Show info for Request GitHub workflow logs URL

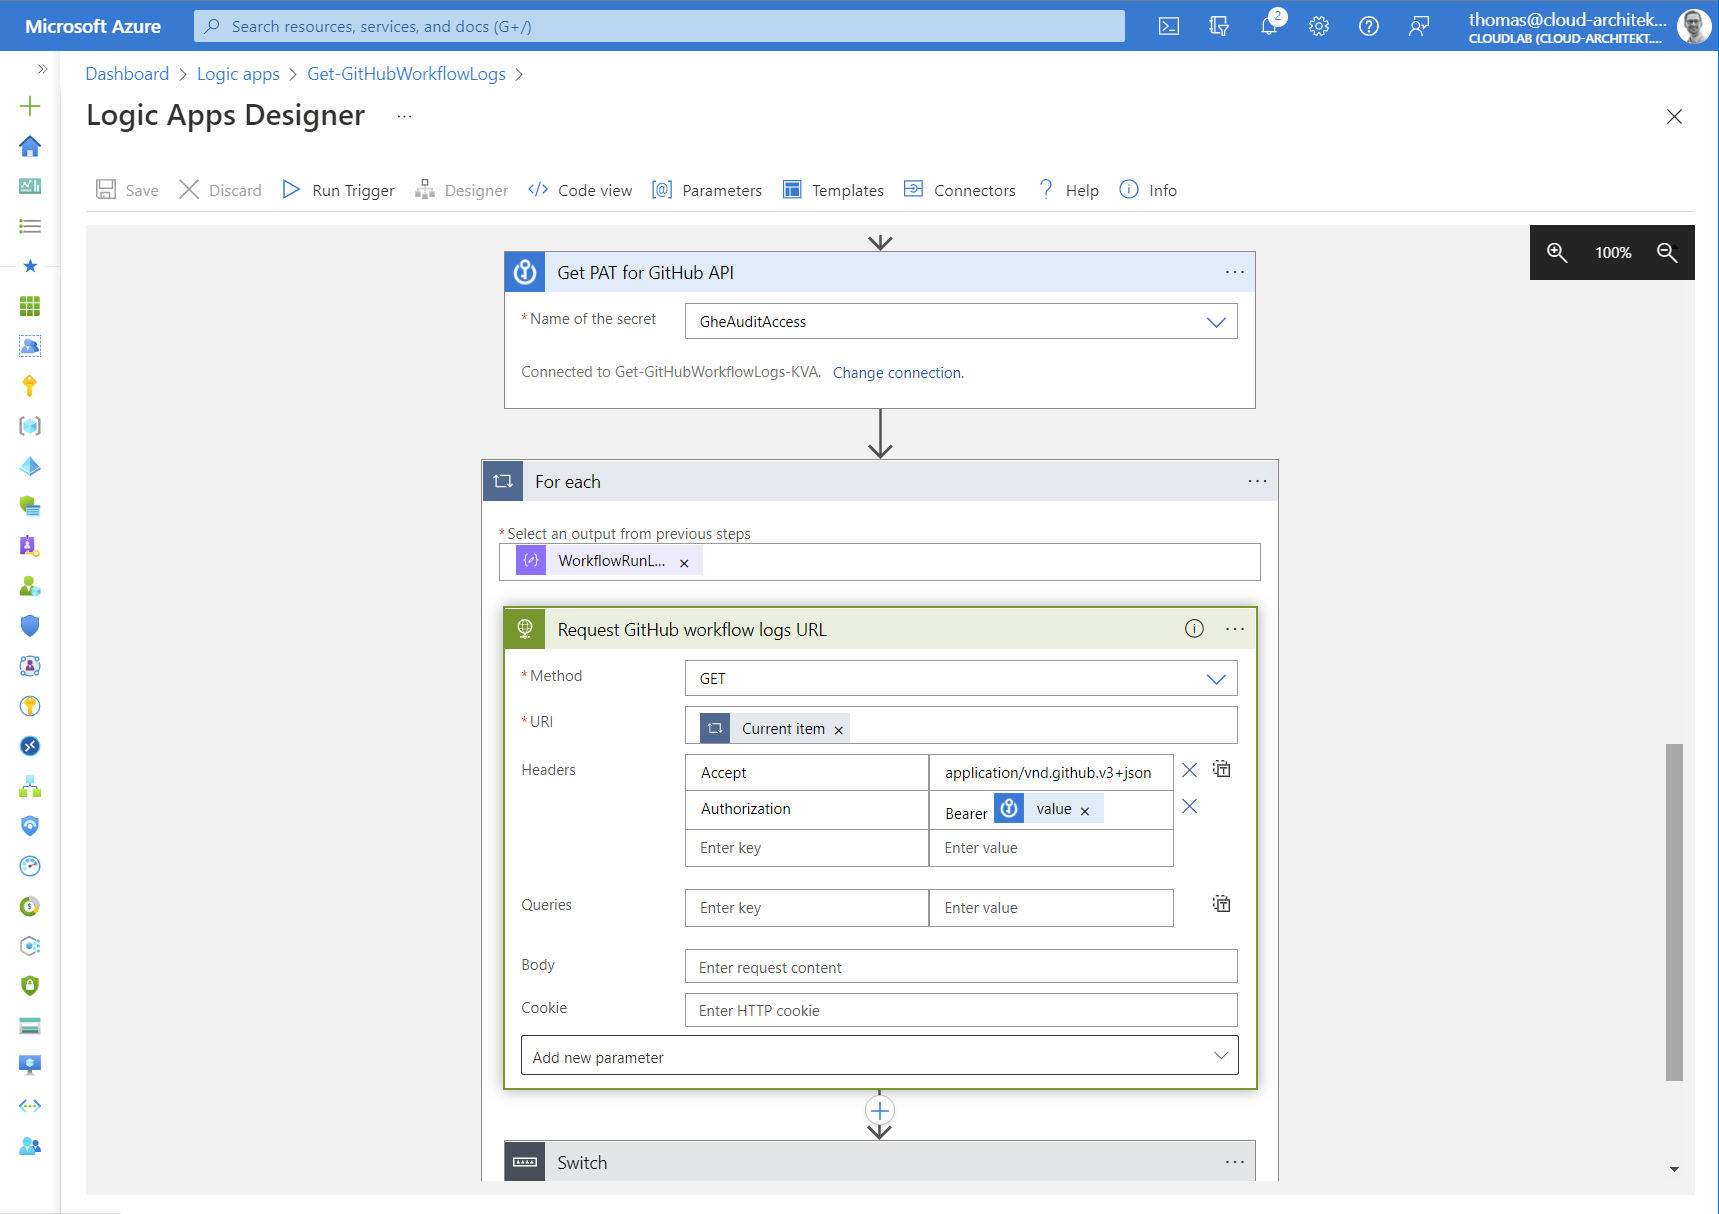pyautogui.click(x=1194, y=628)
